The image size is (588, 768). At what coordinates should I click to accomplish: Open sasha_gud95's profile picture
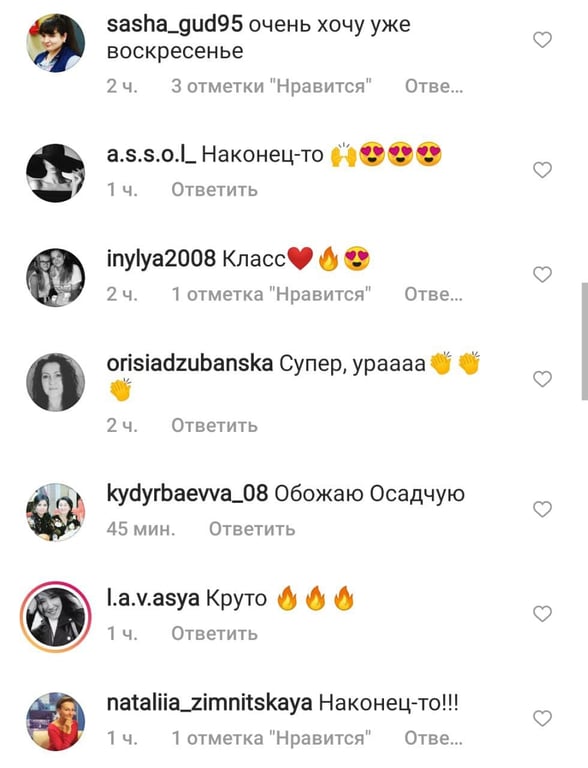click(55, 43)
